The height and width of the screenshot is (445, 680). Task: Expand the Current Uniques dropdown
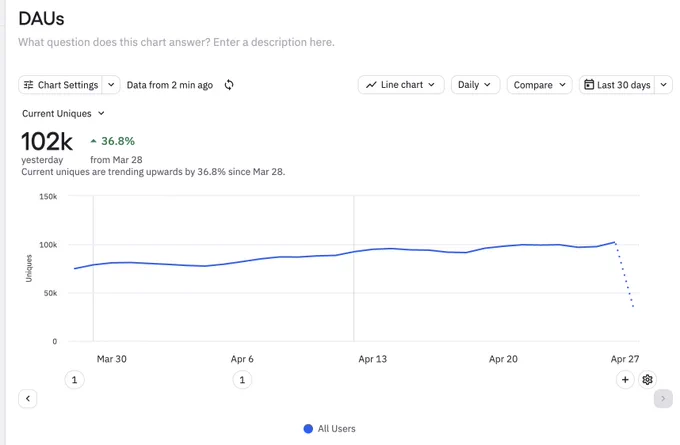pyautogui.click(x=63, y=114)
